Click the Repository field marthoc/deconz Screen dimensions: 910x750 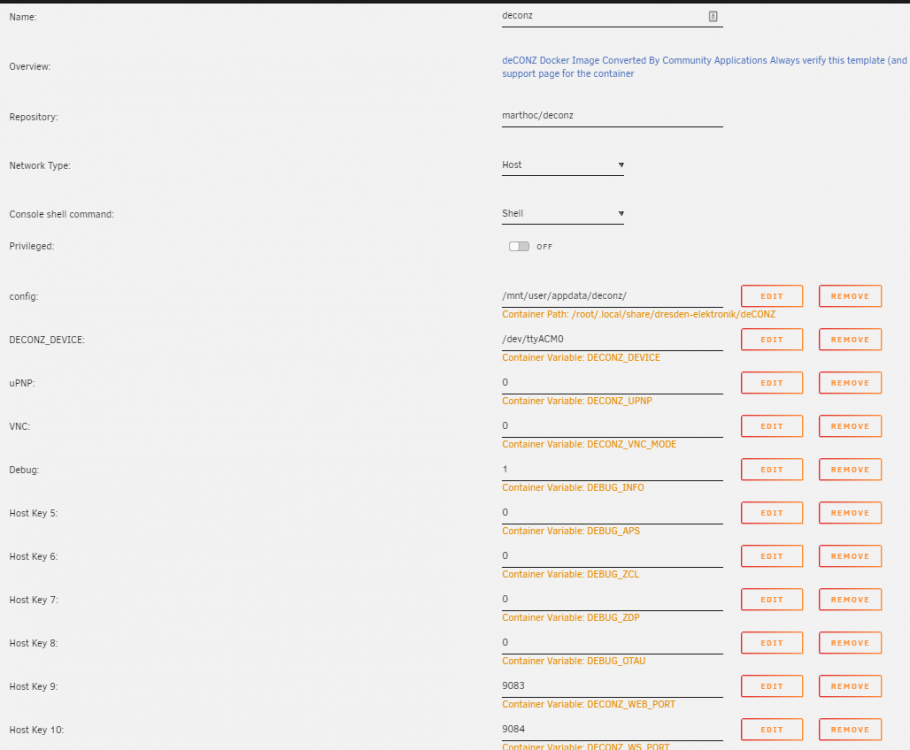(612, 116)
